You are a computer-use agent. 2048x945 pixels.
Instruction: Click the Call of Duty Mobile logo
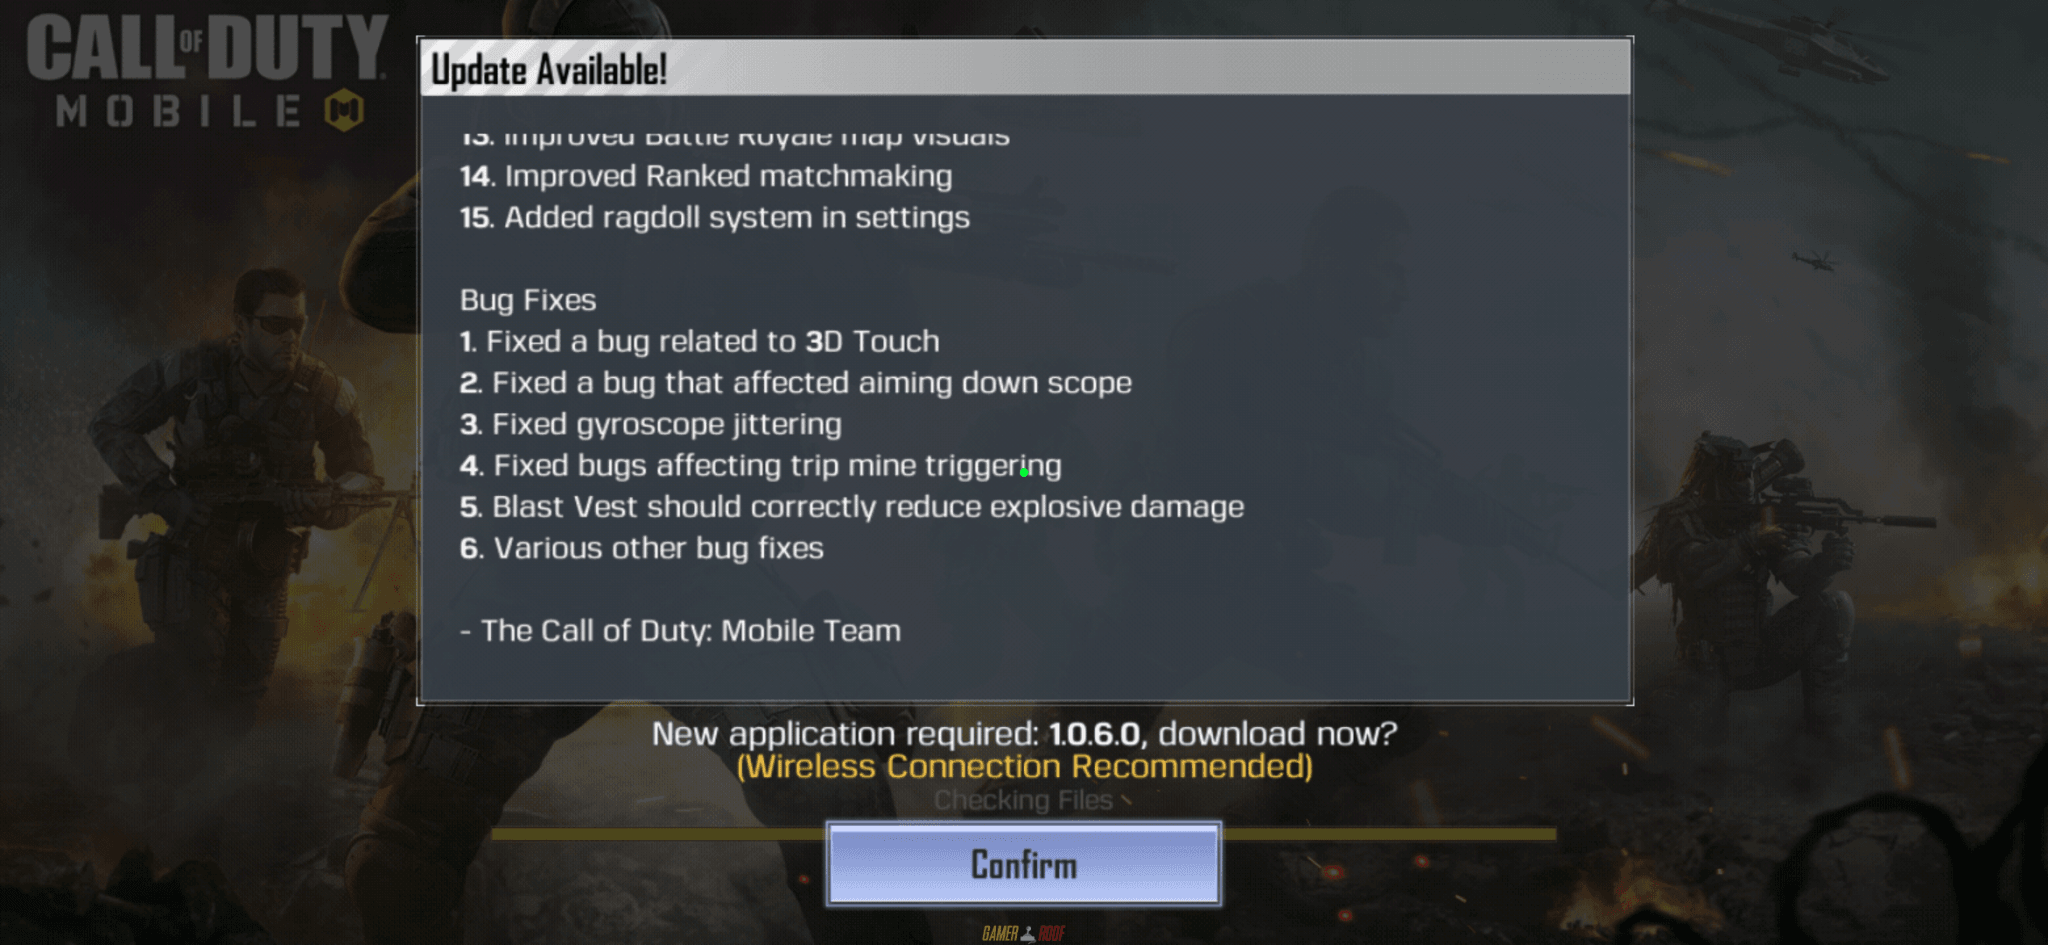(207, 72)
